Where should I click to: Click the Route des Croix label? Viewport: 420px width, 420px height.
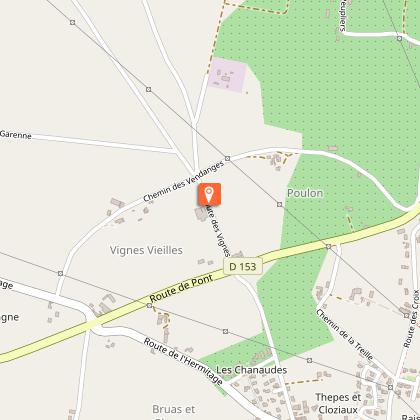point(411,319)
